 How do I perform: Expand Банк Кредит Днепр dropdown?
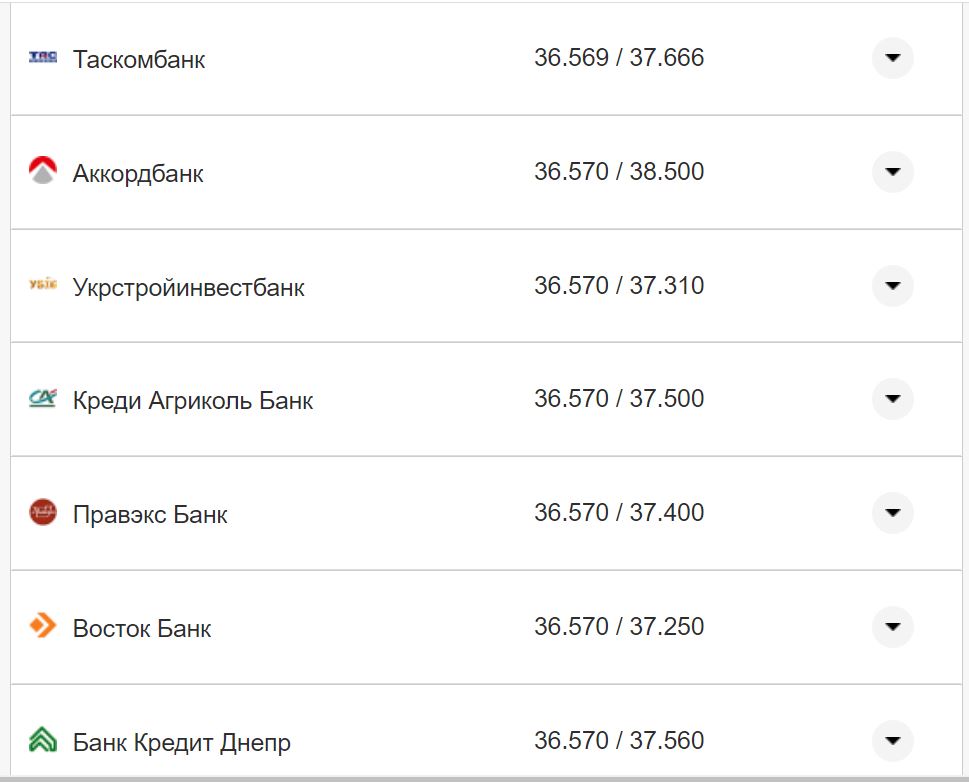pyautogui.click(x=891, y=741)
